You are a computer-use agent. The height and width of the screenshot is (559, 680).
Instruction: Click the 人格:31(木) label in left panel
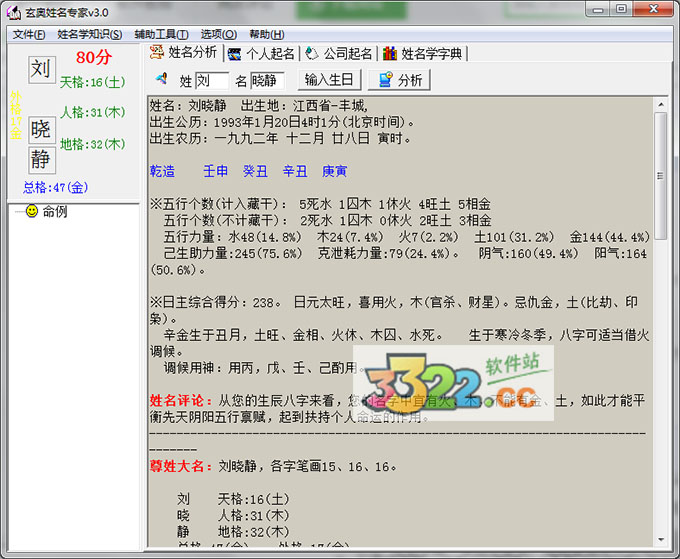pos(92,112)
